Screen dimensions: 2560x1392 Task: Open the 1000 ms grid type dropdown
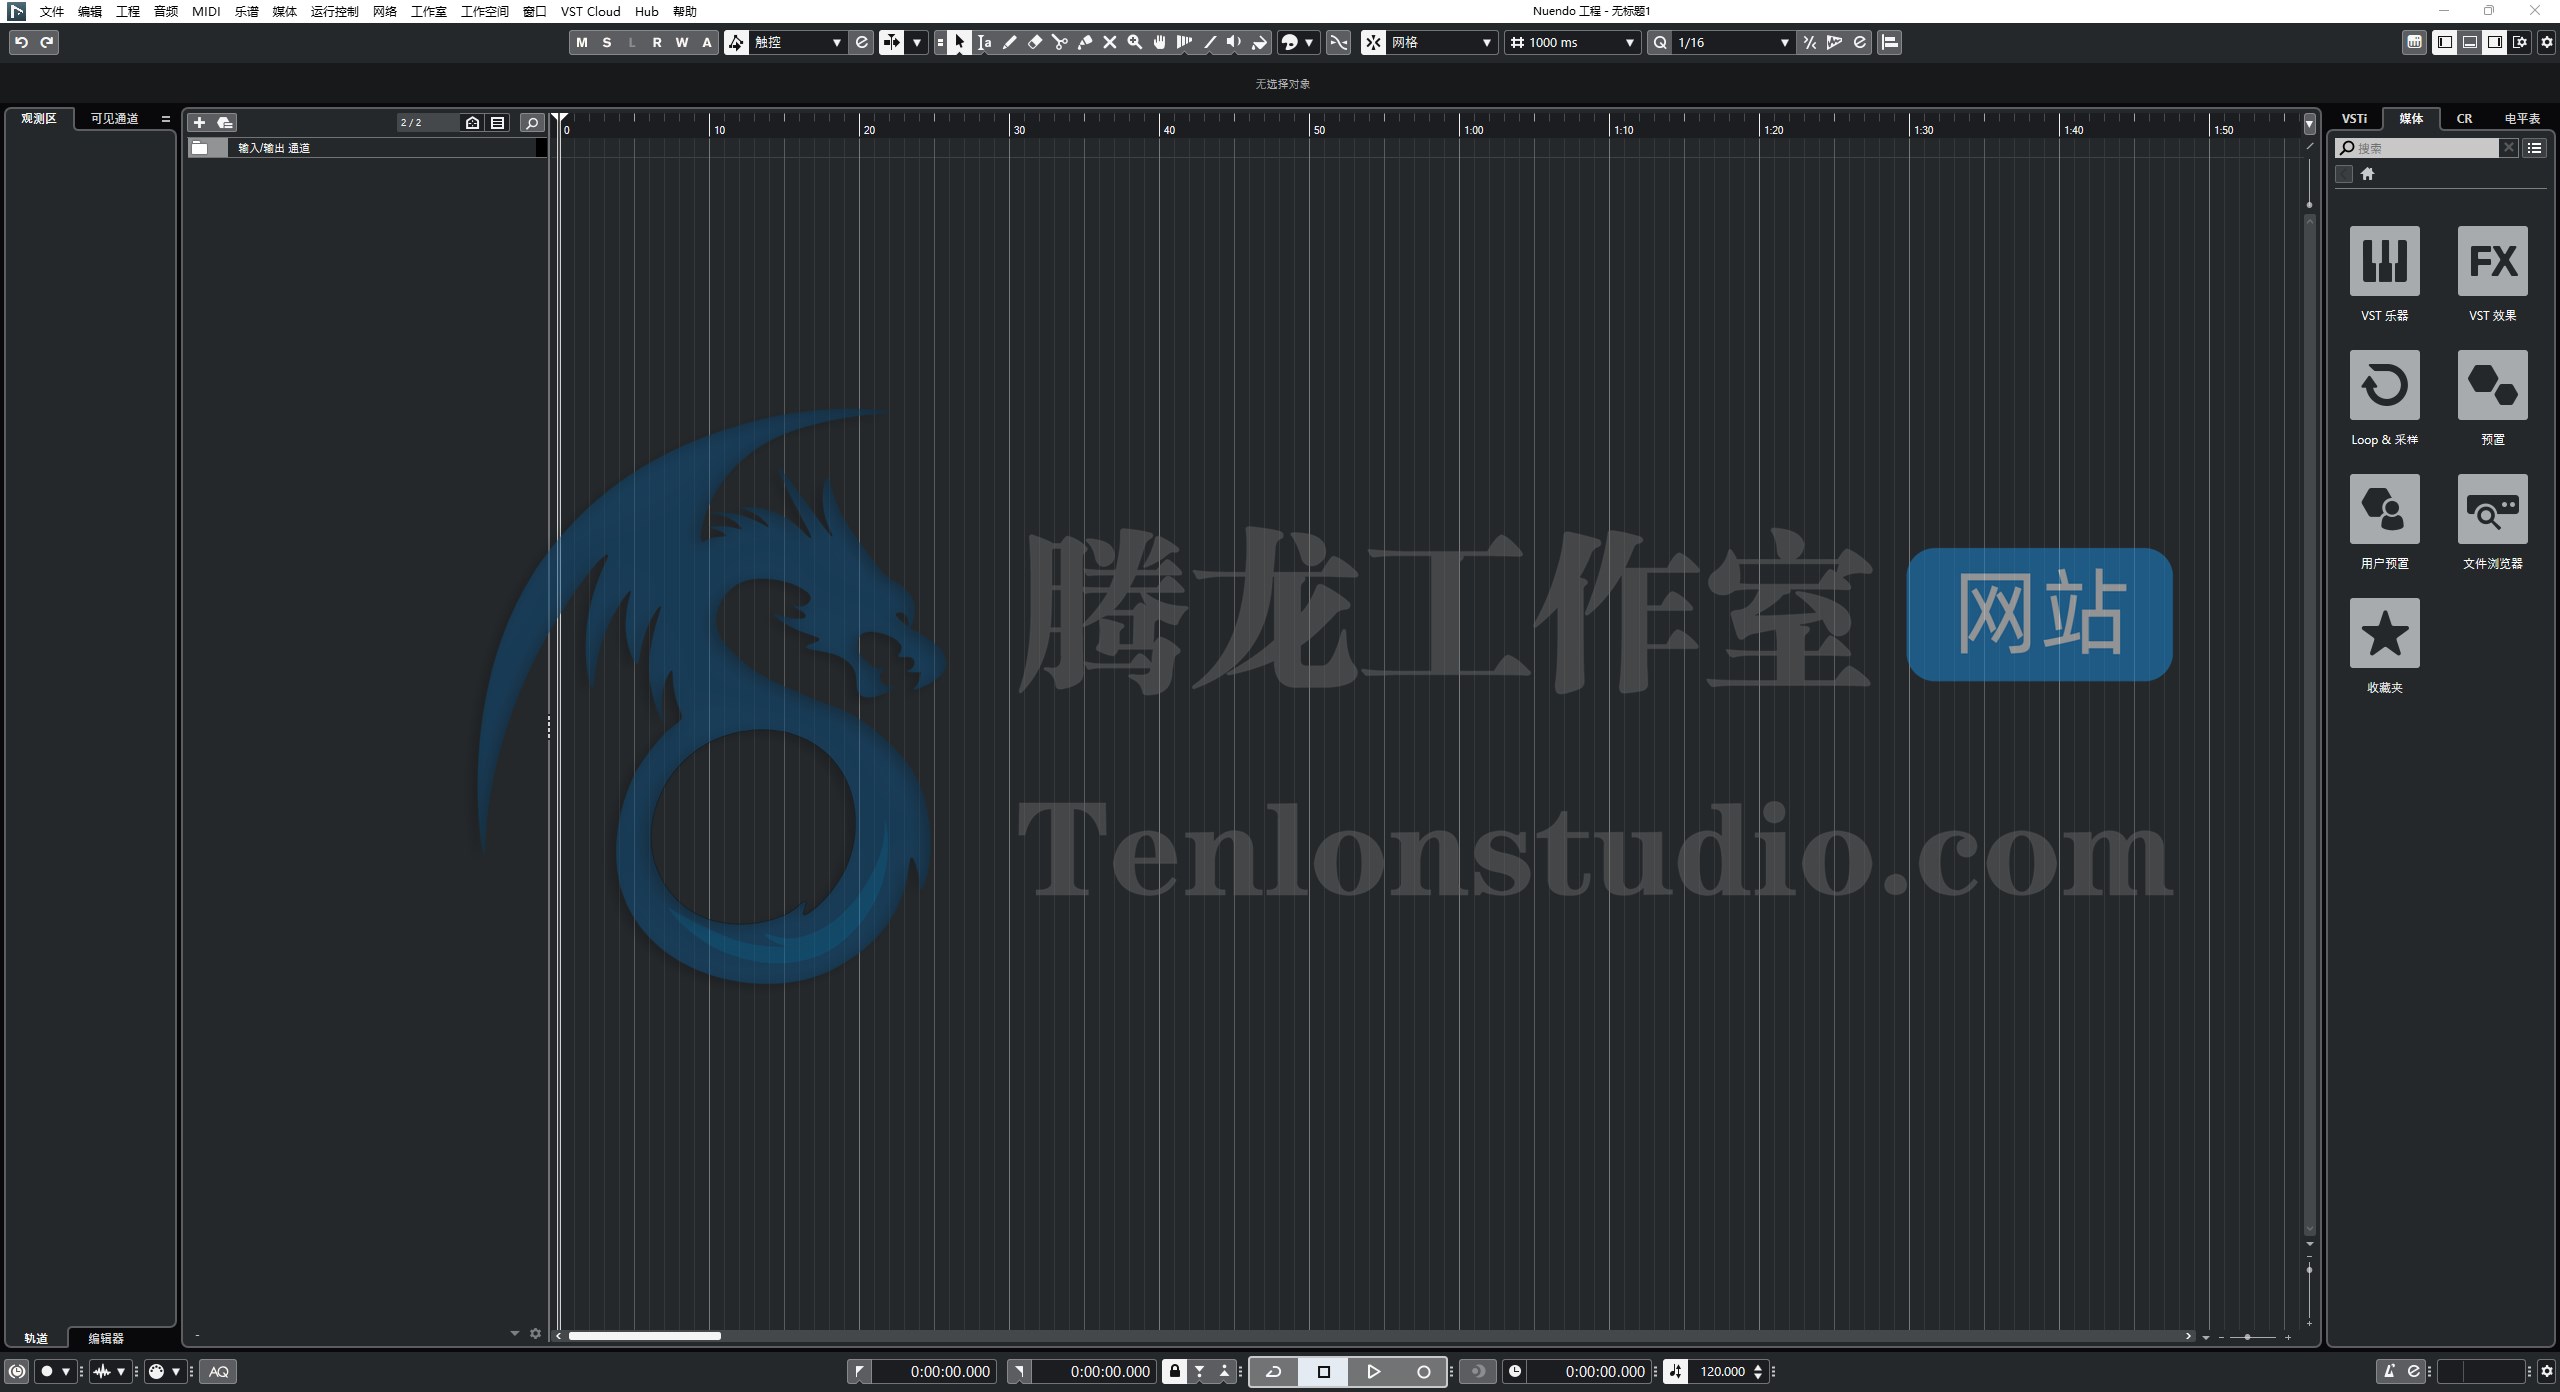[1573, 42]
